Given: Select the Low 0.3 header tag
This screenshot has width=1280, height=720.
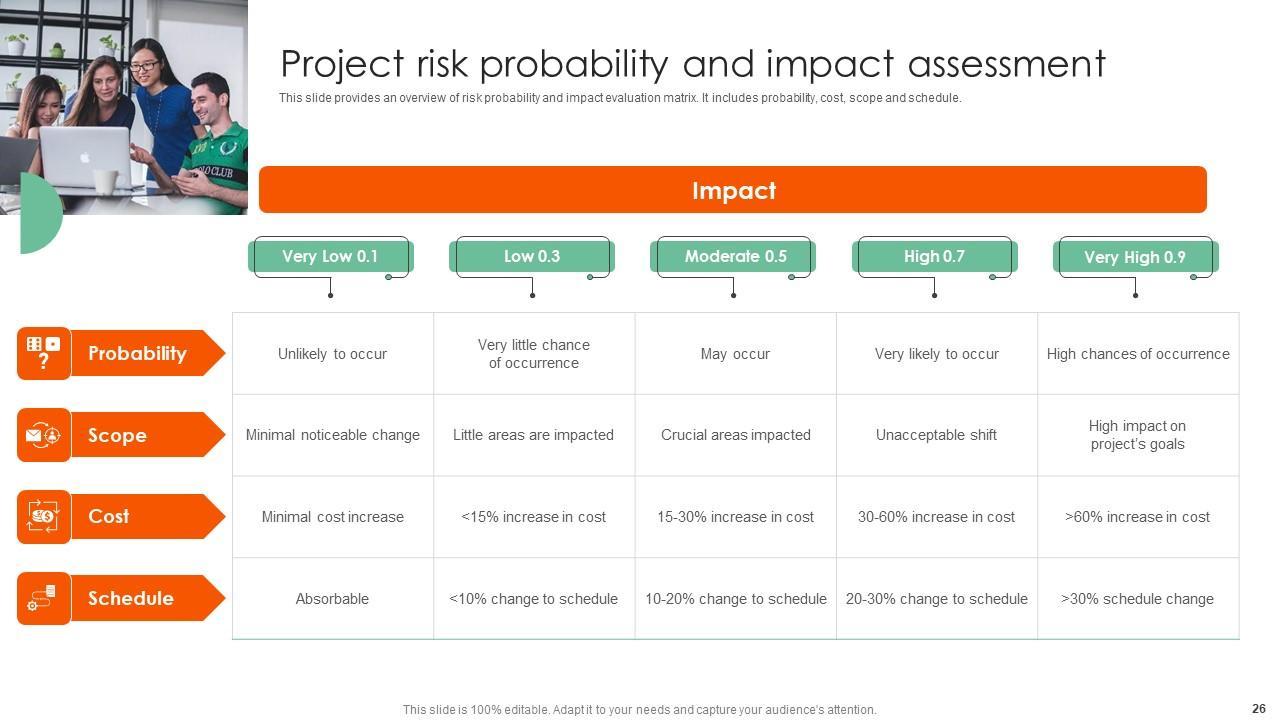Looking at the screenshot, I should [x=532, y=257].
